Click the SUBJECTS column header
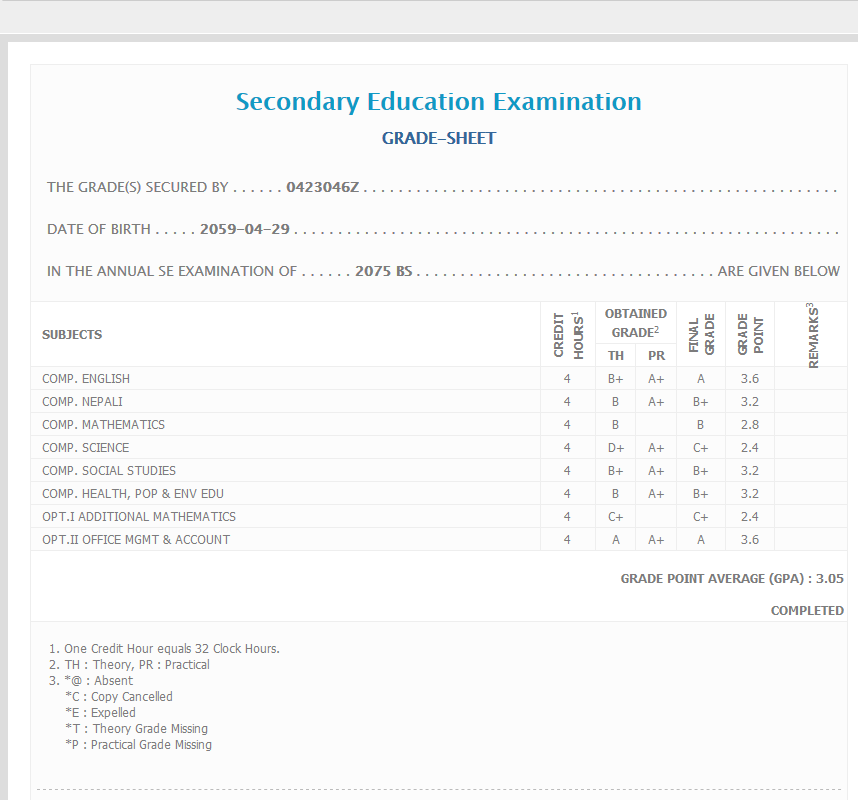This screenshot has width=858, height=800. click(72, 335)
